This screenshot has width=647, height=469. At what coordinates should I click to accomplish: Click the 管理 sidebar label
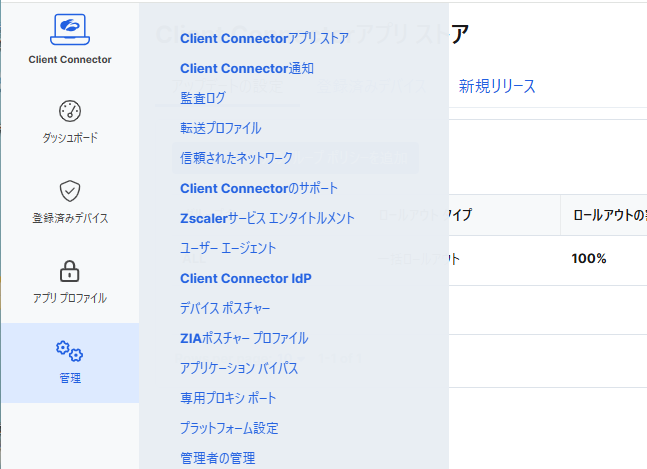click(x=70, y=378)
